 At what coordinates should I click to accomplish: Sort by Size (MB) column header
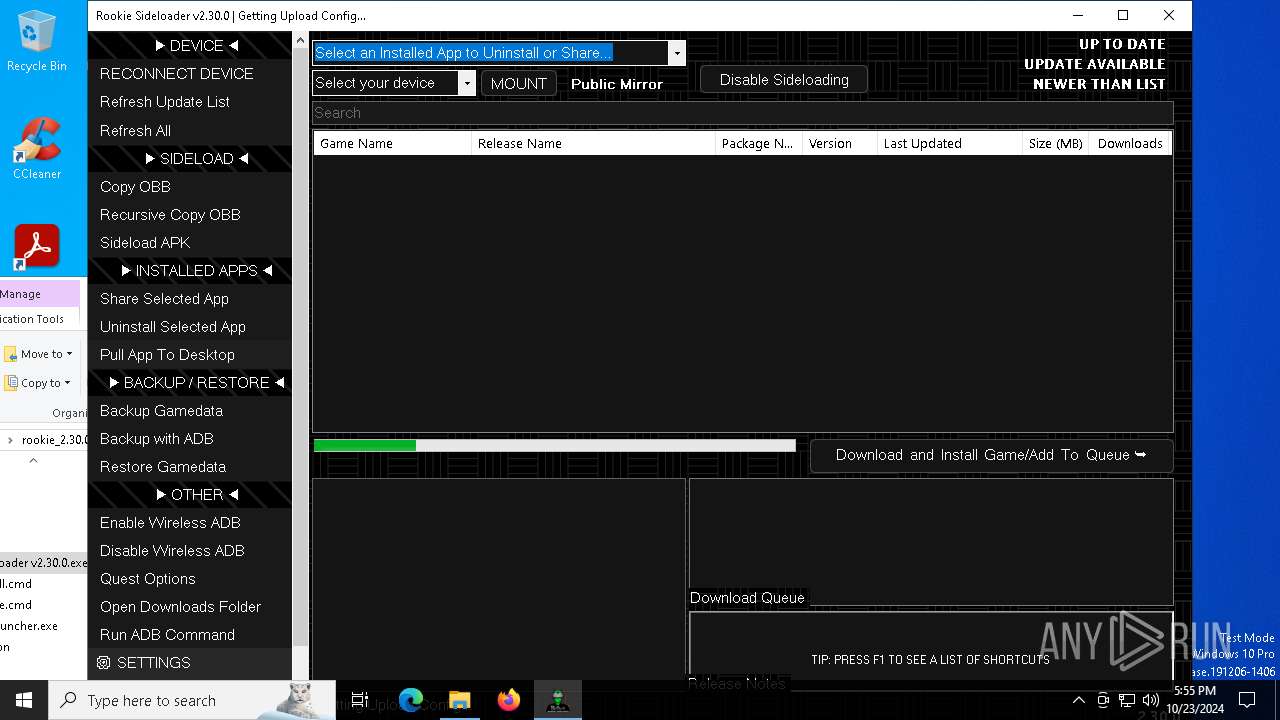[1055, 143]
